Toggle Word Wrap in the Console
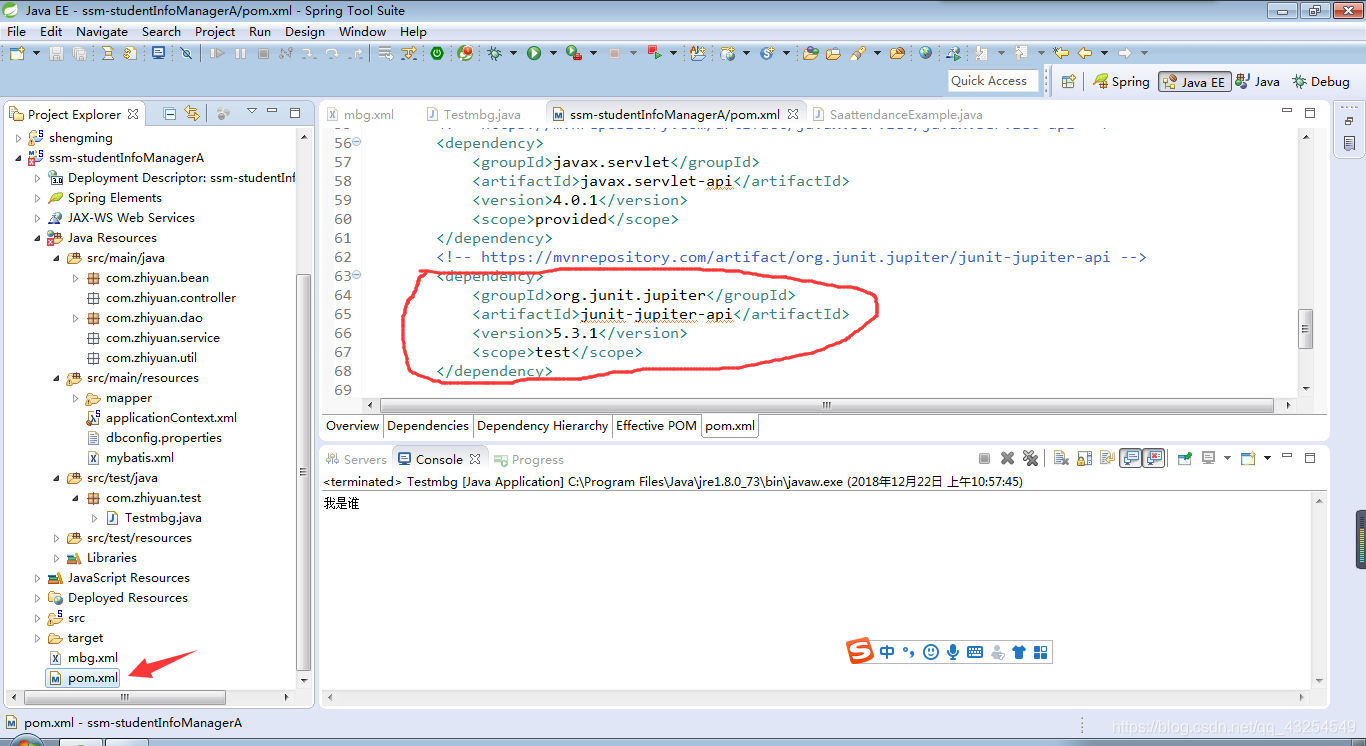The width and height of the screenshot is (1366, 746). (1107, 458)
